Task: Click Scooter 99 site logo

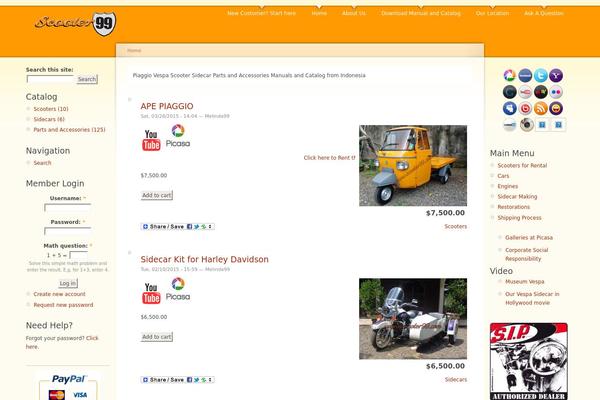Action: (x=75, y=23)
